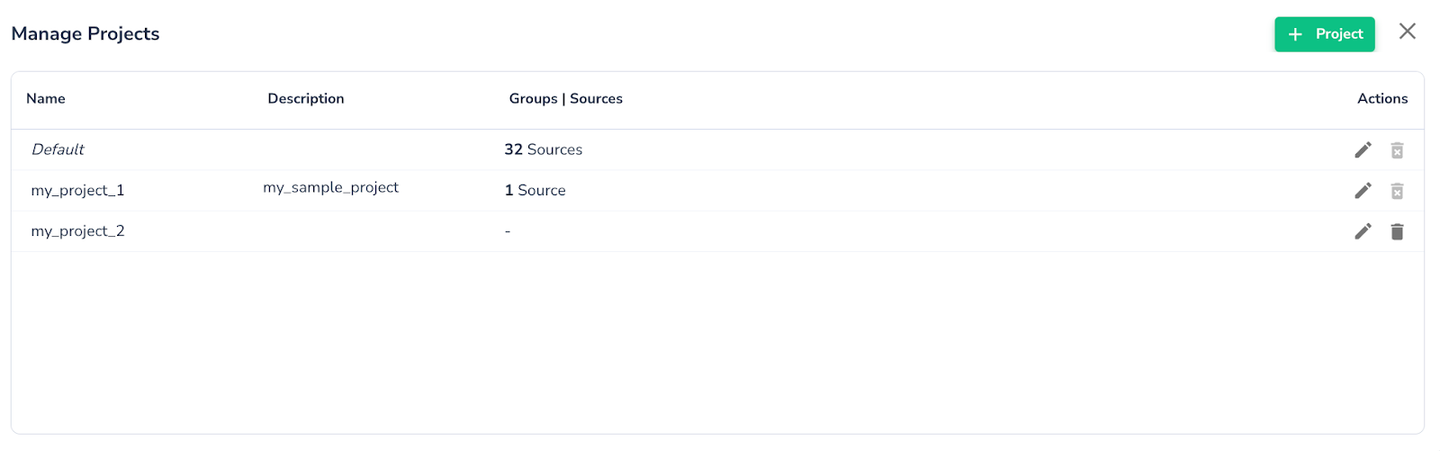Screen dimensions: 1440x451
Task: Edit the Default project with pencil icon
Action: 1363,150
